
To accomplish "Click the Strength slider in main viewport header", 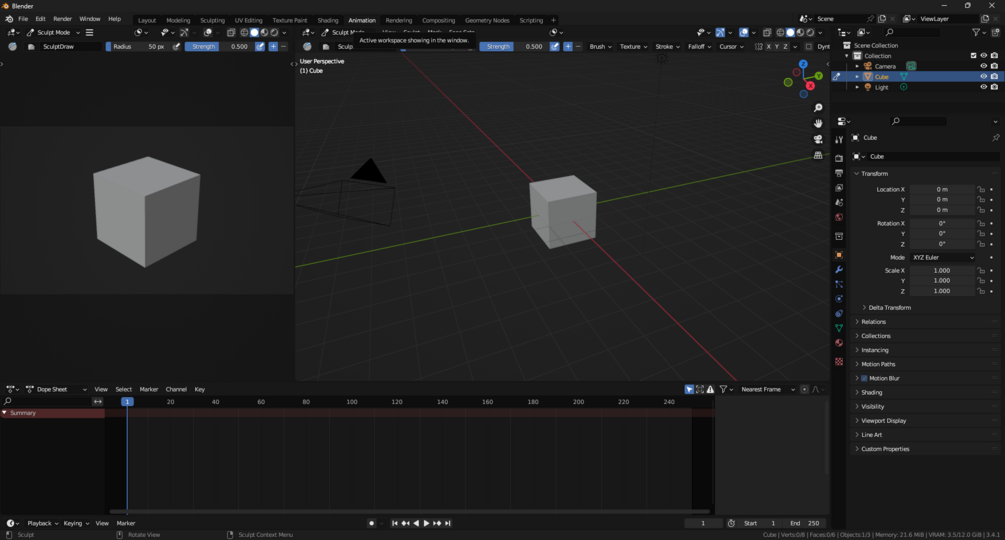I will coord(515,47).
